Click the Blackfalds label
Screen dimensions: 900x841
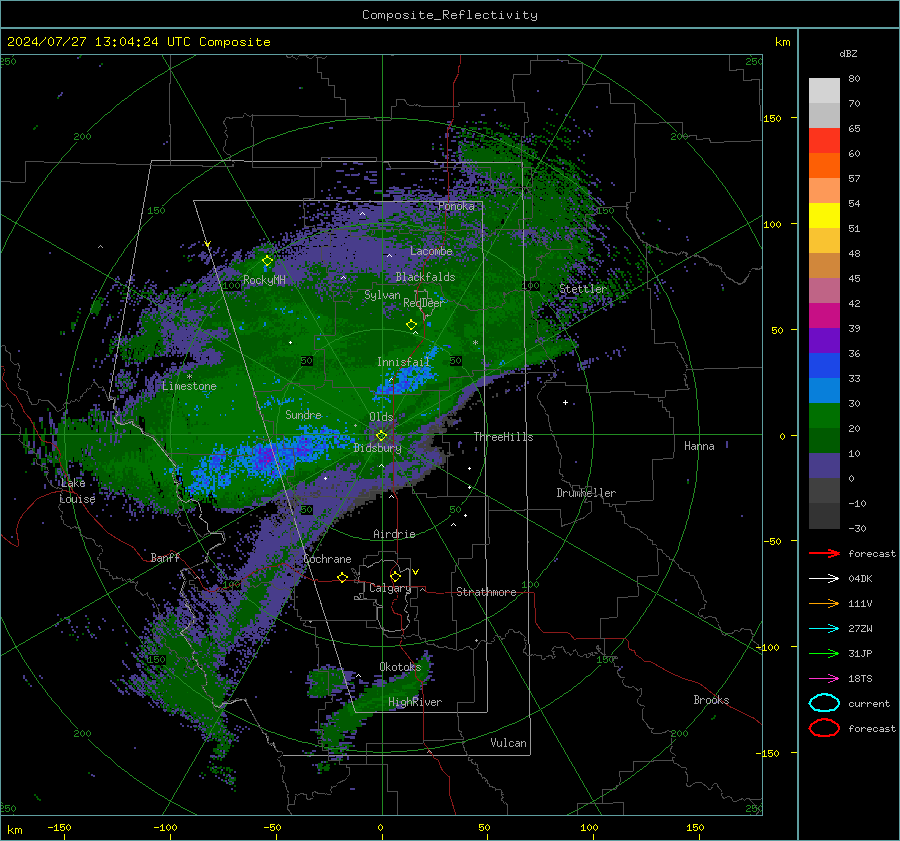click(425, 277)
